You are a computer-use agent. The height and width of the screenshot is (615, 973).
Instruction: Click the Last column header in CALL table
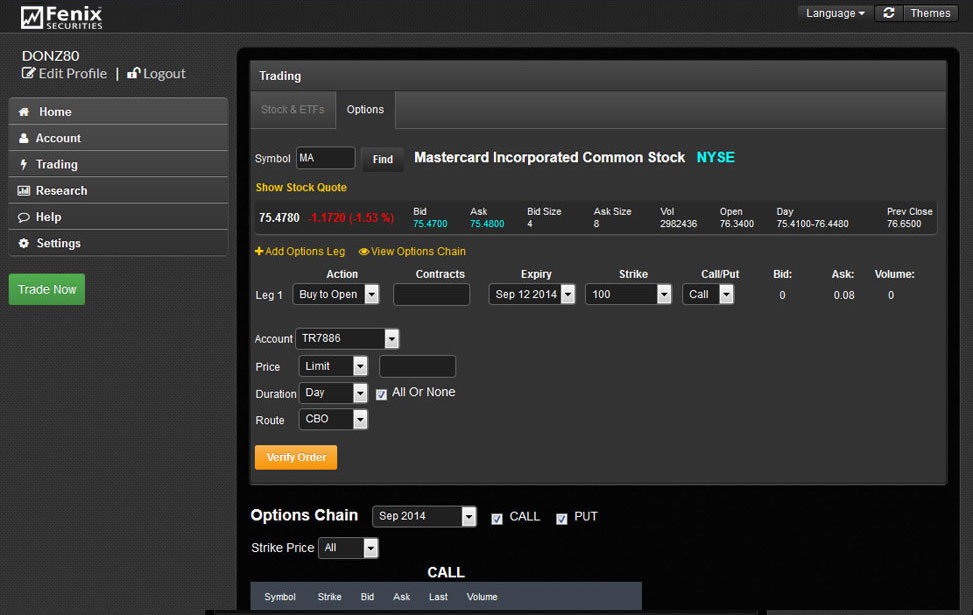(x=438, y=597)
